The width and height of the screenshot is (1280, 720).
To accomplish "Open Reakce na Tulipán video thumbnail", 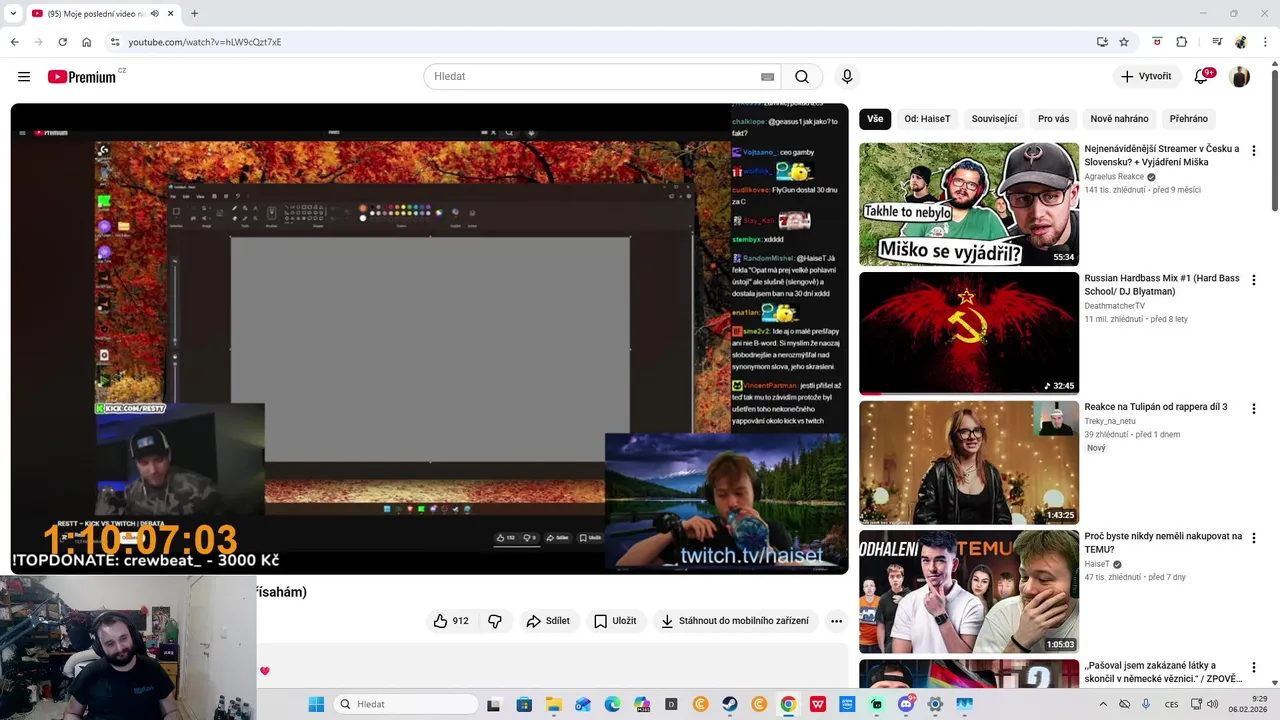I will coord(969,463).
